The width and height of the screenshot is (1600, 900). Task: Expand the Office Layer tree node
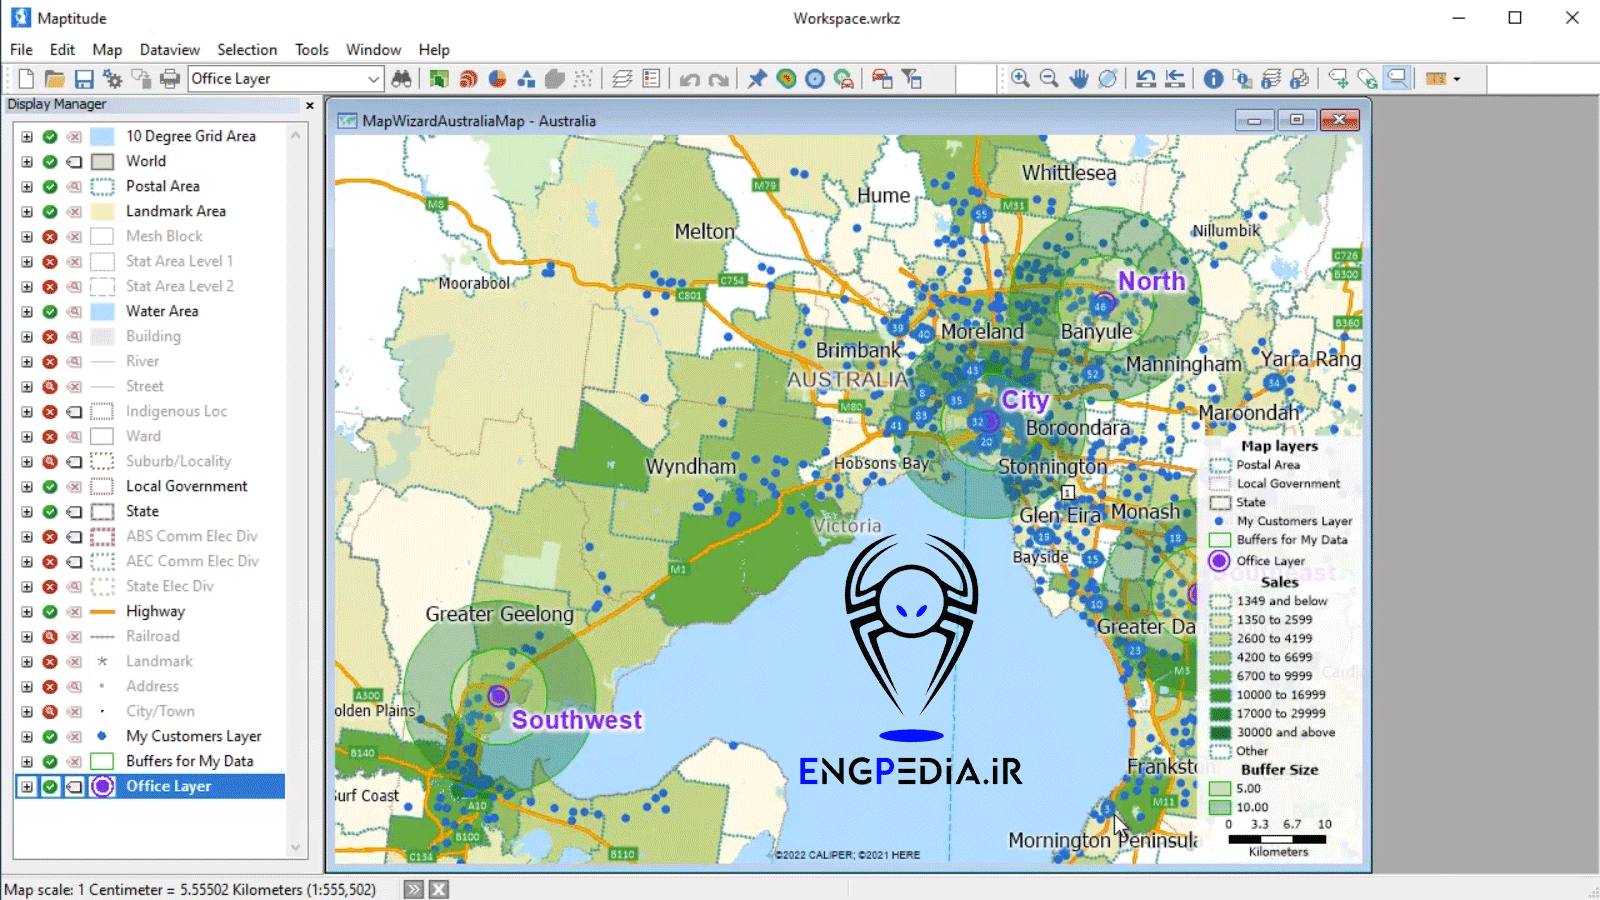click(x=27, y=786)
